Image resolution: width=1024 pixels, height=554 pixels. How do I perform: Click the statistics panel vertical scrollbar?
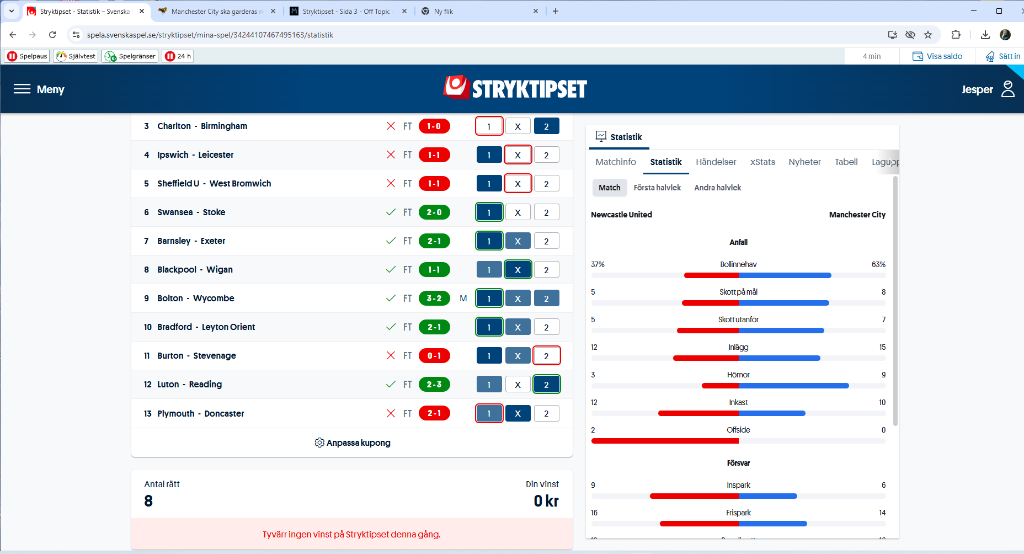click(x=895, y=300)
